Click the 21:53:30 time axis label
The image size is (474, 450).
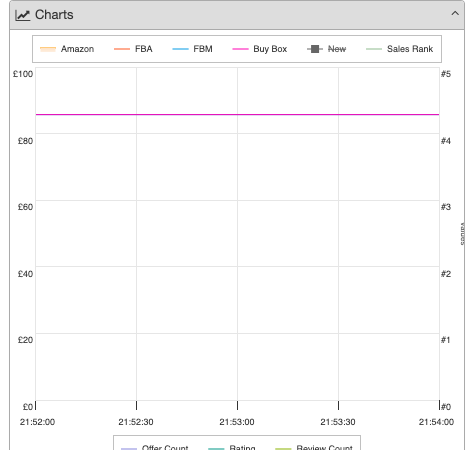(x=338, y=422)
